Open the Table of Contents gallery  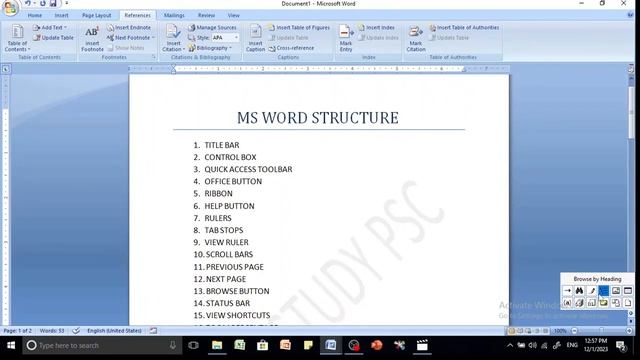pyautogui.click(x=17, y=38)
